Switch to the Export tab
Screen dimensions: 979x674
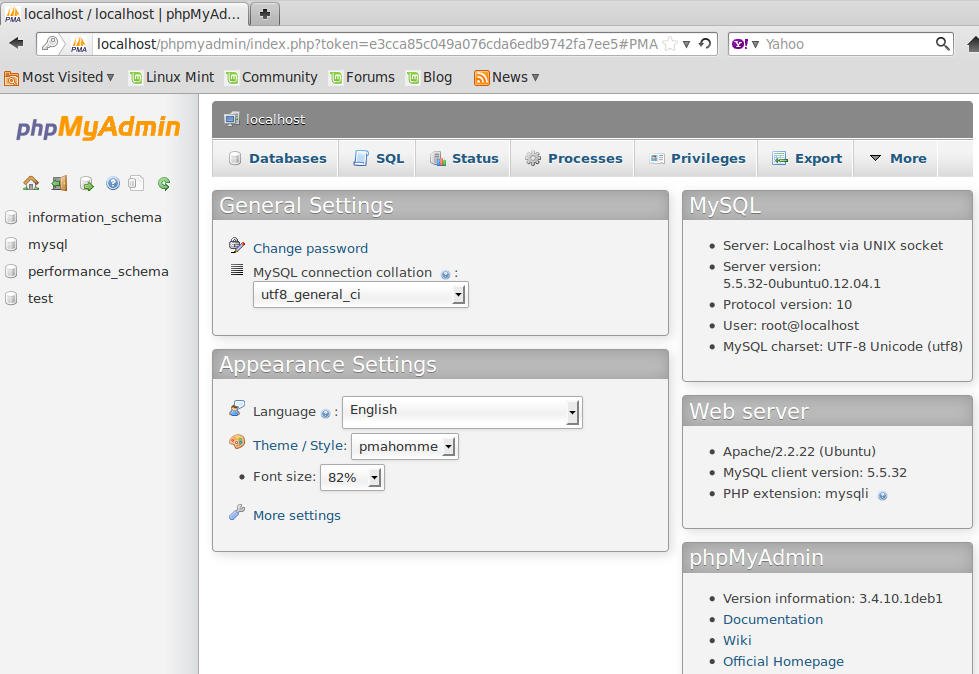(x=807, y=159)
